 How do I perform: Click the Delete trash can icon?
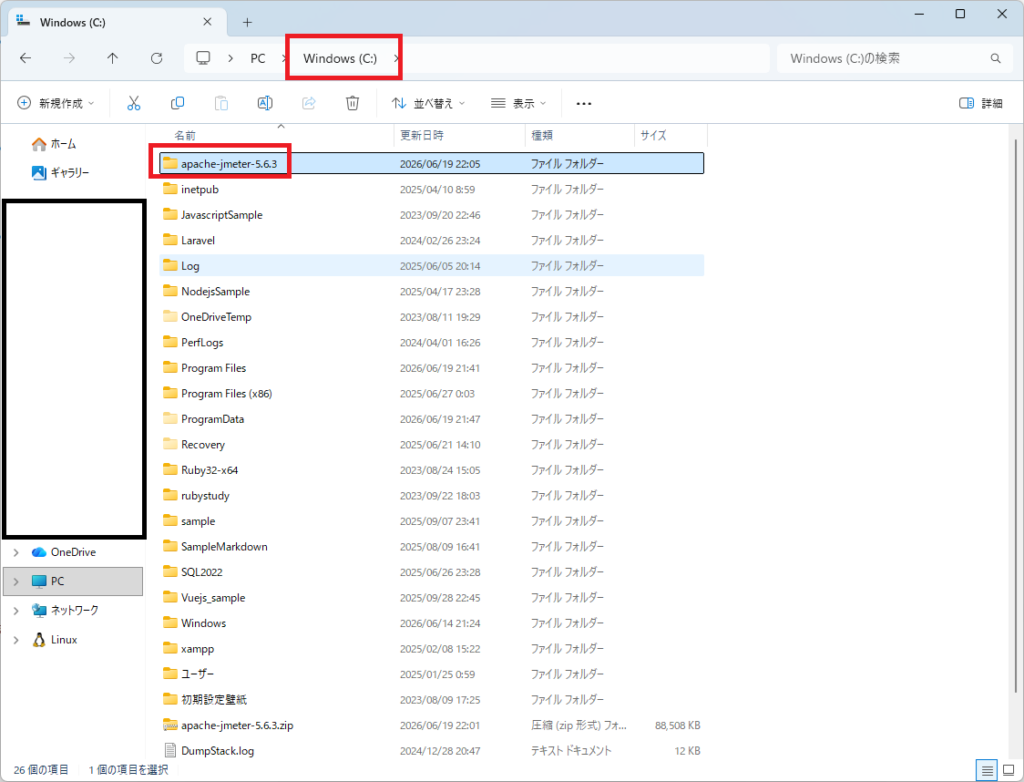point(352,103)
